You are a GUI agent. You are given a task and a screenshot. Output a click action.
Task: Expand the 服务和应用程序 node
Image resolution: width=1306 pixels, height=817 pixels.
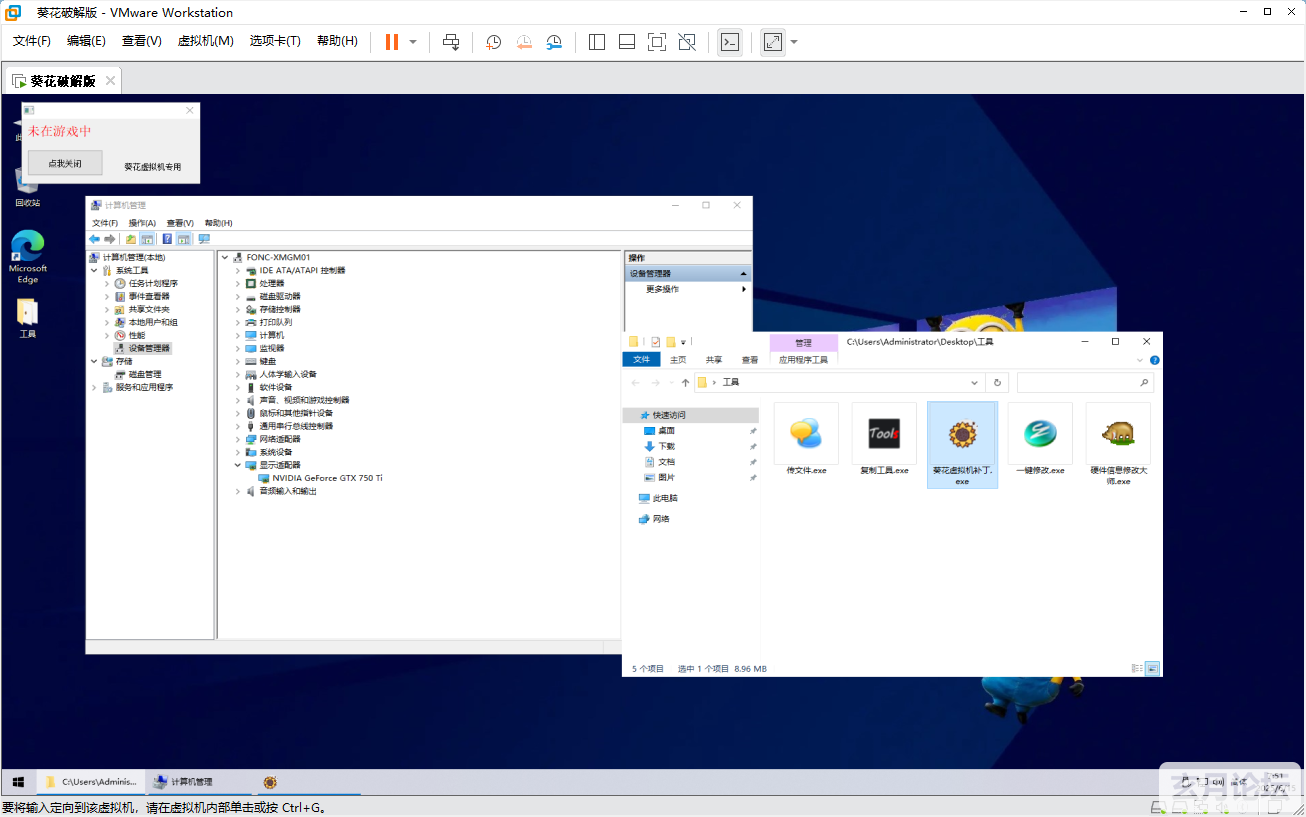click(94, 387)
